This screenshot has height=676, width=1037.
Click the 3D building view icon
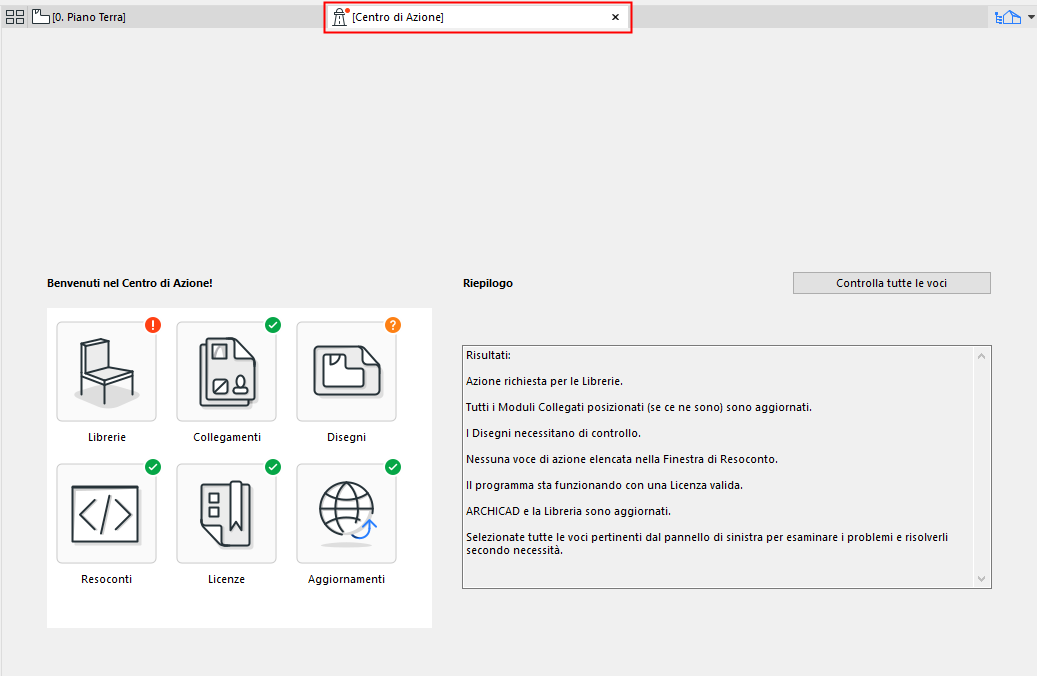point(1007,17)
